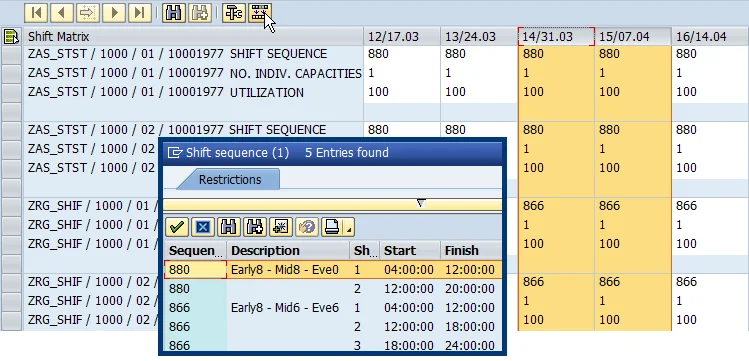Confirm selection with the green checkmark
The image size is (749, 361).
pyautogui.click(x=177, y=227)
